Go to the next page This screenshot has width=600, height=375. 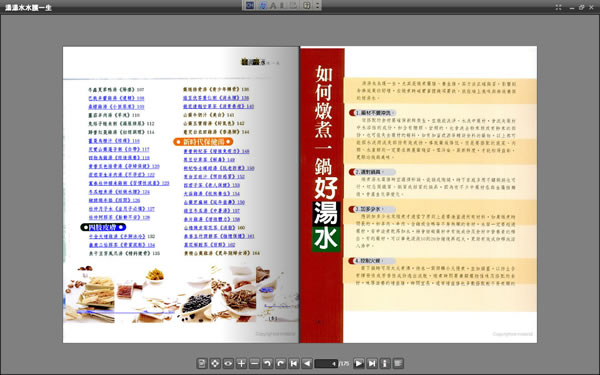tap(359, 363)
